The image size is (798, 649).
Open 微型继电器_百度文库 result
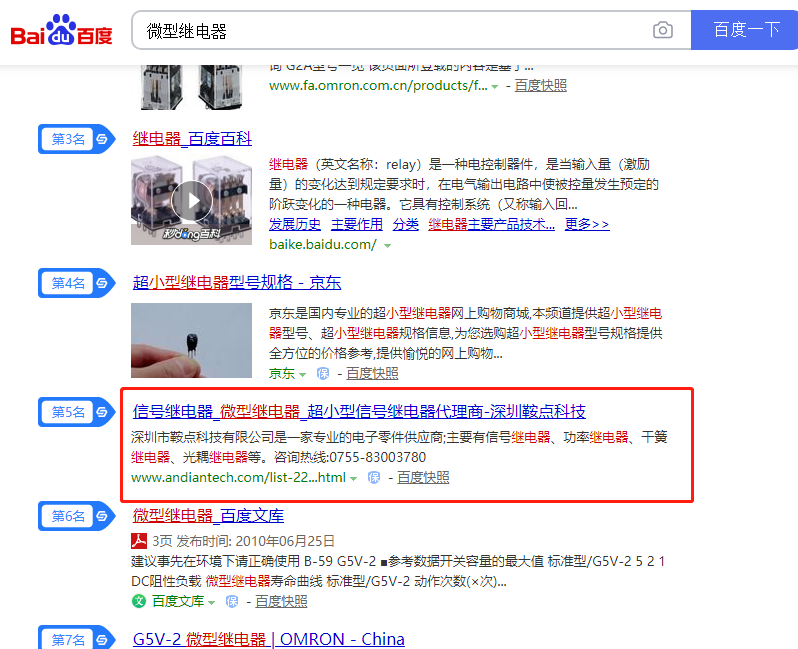[x=208, y=516]
